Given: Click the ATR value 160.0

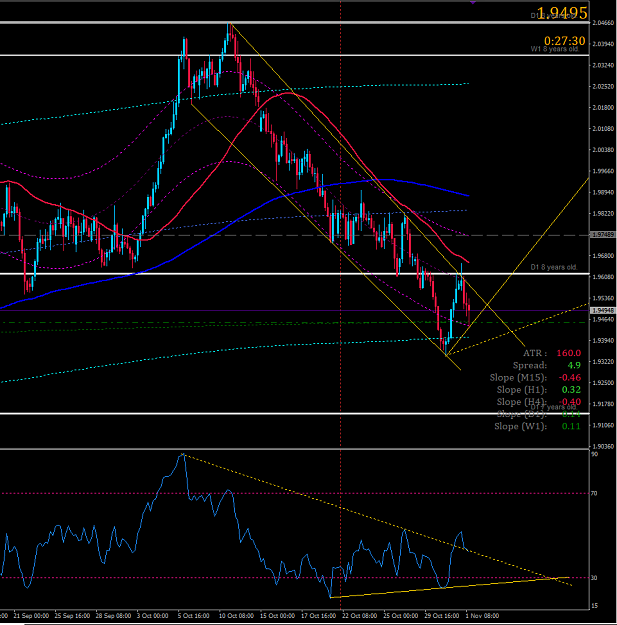Looking at the screenshot, I should [569, 353].
